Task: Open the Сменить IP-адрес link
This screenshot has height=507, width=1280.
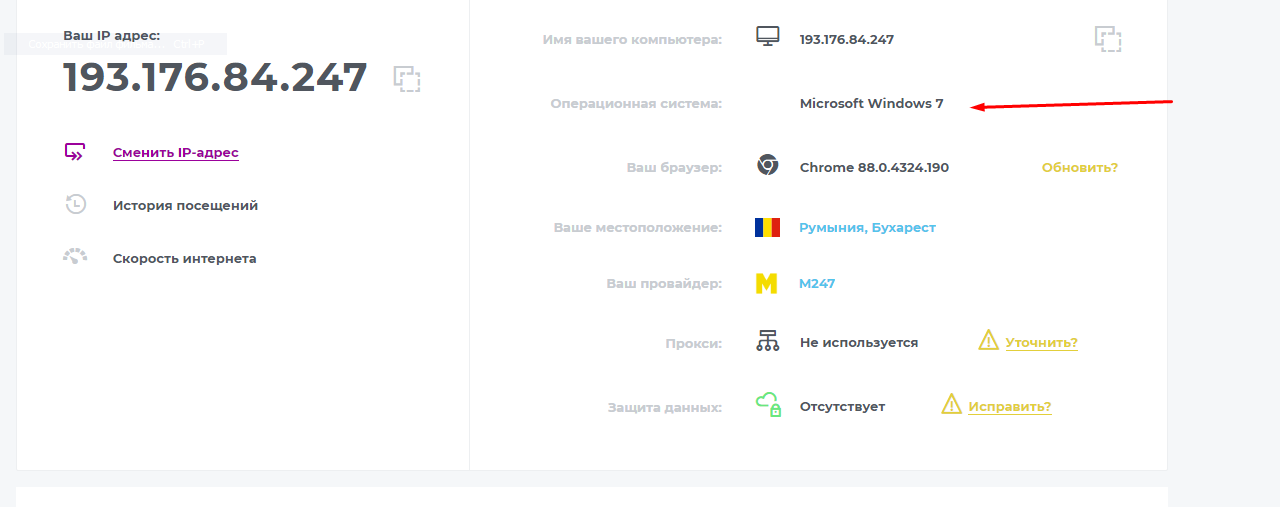Action: click(176, 152)
